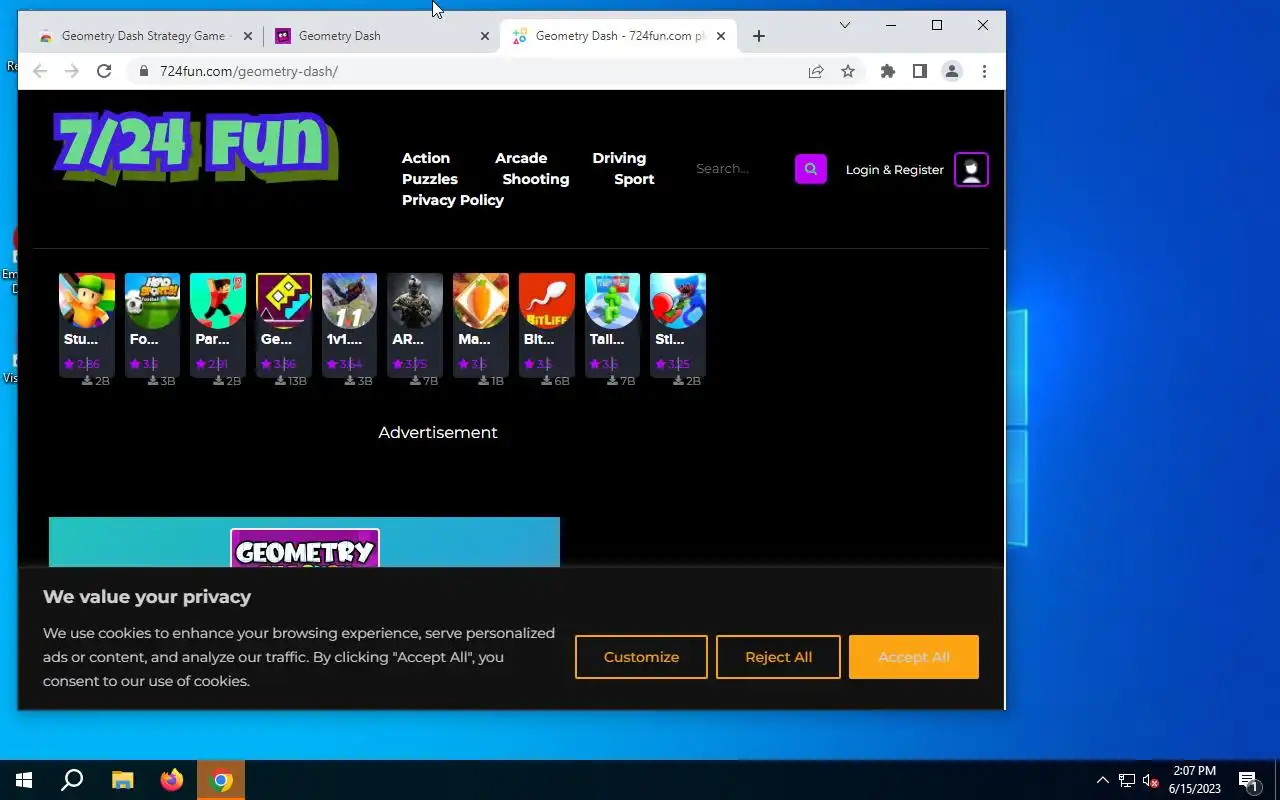Open the BitLife game thumbnail

547,301
